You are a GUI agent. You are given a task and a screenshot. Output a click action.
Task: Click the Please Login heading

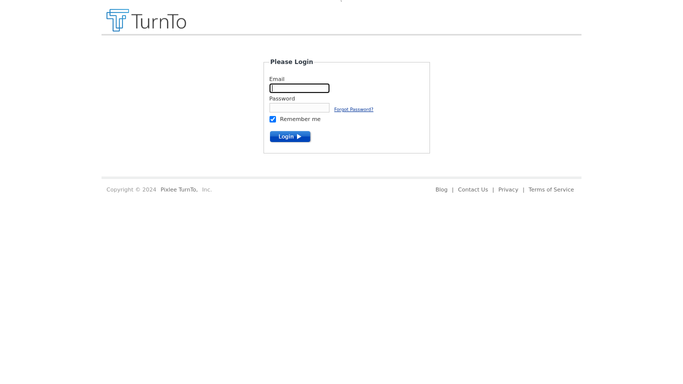click(291, 62)
